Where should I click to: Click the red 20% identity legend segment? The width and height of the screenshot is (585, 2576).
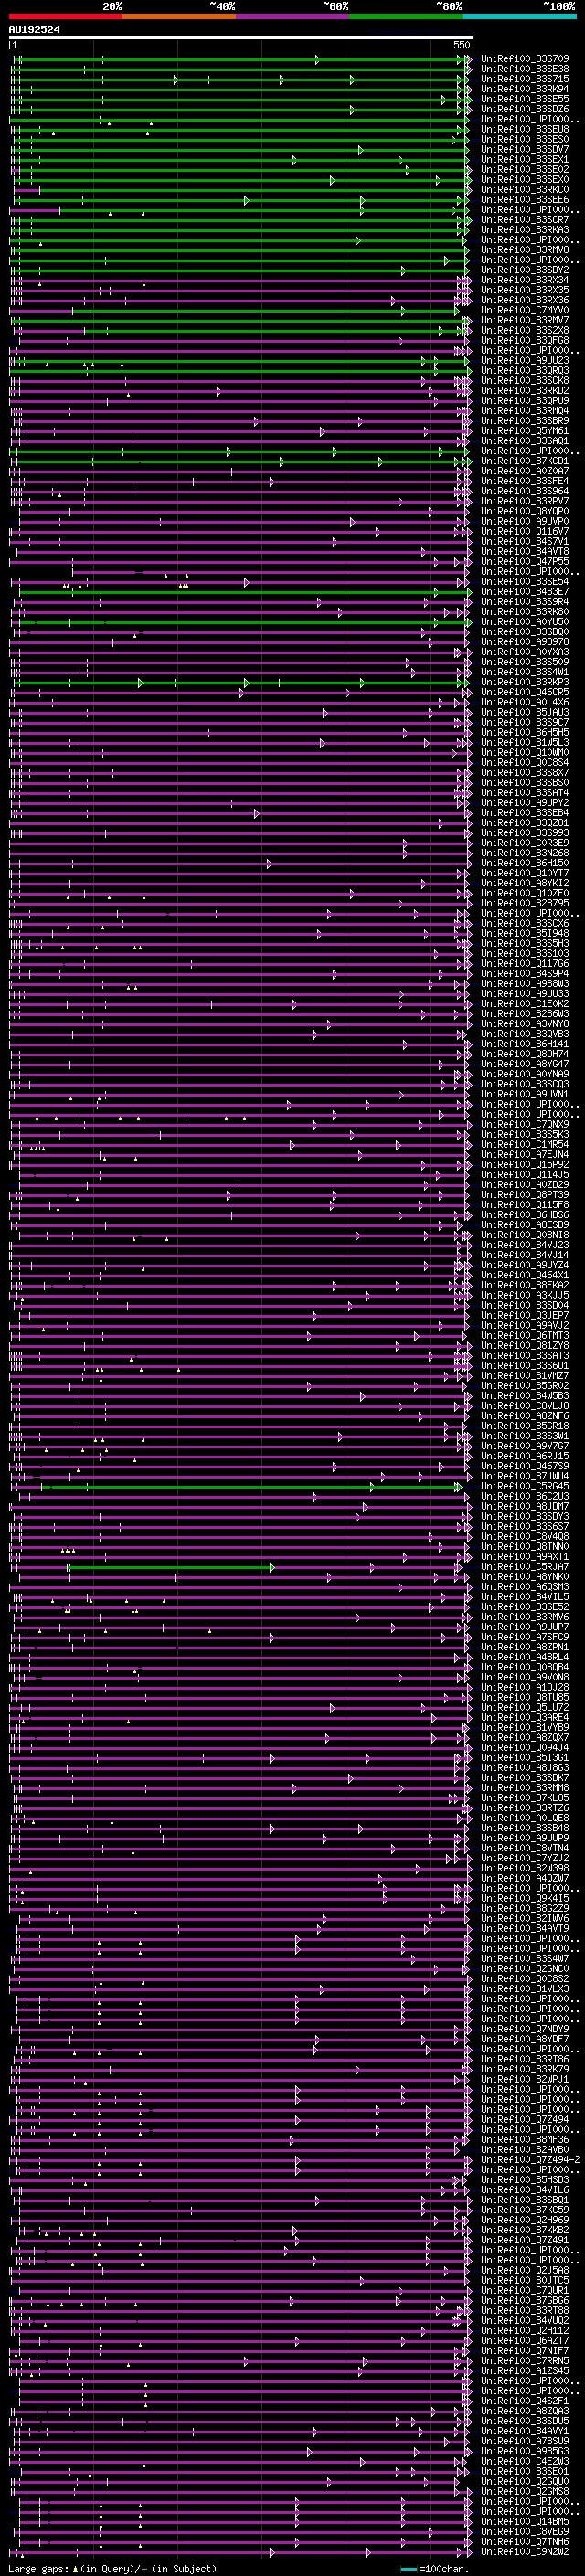click(65, 16)
